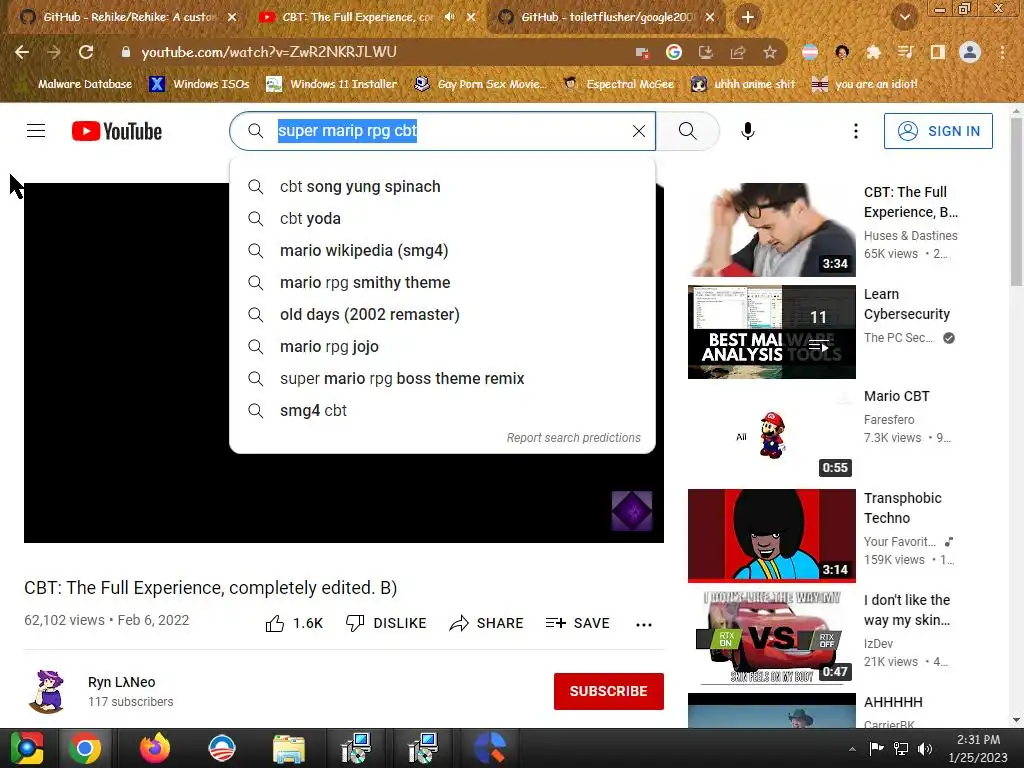Click the SIGN IN button
This screenshot has width=1024, height=768.
click(x=938, y=131)
